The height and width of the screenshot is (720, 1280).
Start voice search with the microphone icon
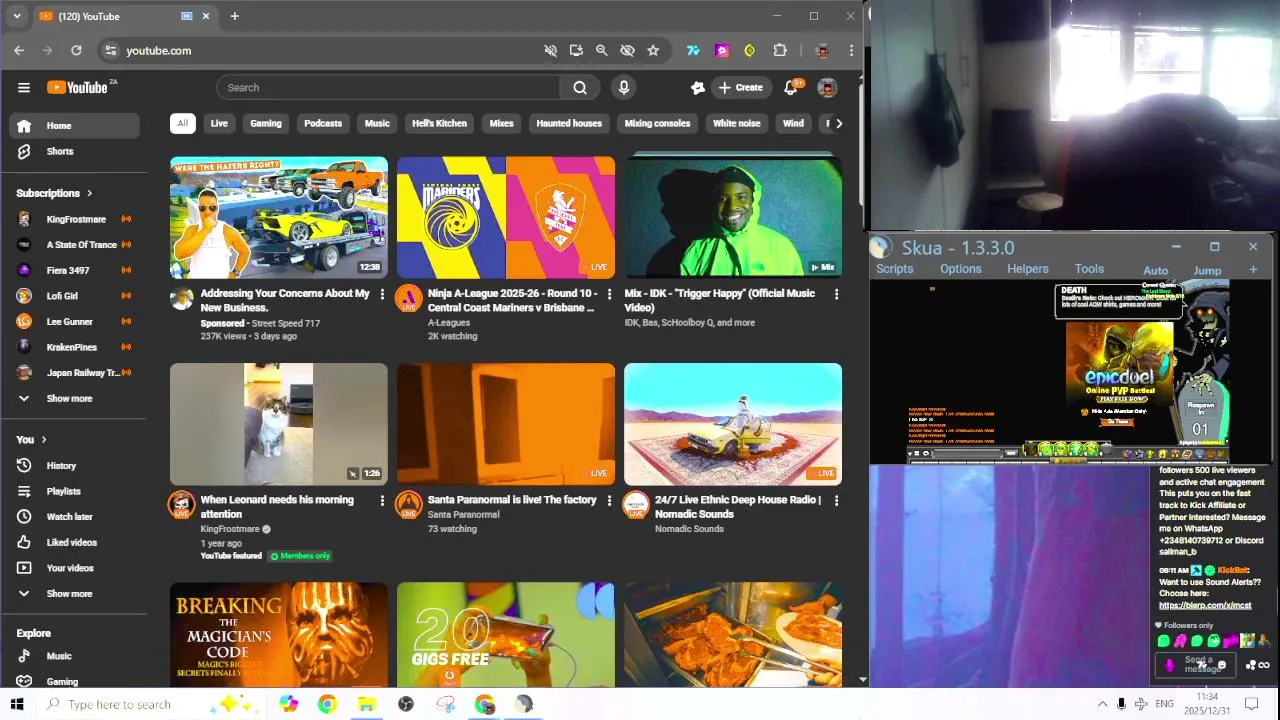tap(624, 87)
